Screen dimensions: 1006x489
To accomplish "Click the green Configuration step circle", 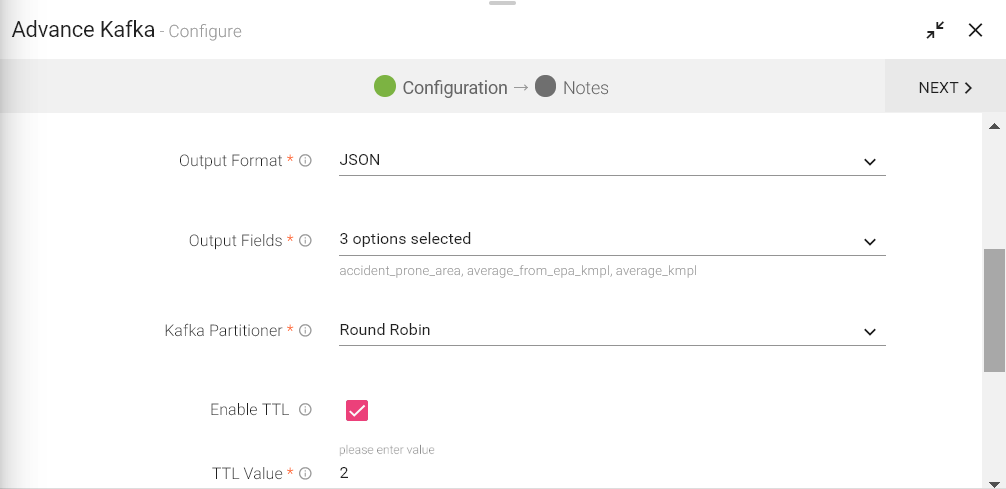I will tap(385, 87).
